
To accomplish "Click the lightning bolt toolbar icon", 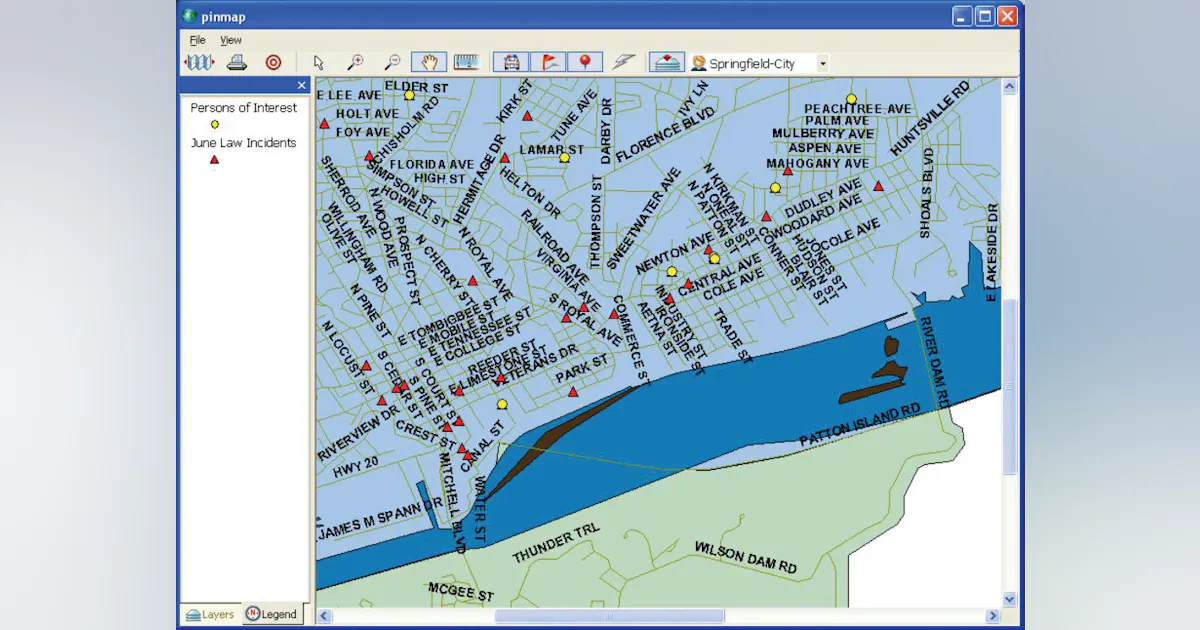I will tap(624, 62).
